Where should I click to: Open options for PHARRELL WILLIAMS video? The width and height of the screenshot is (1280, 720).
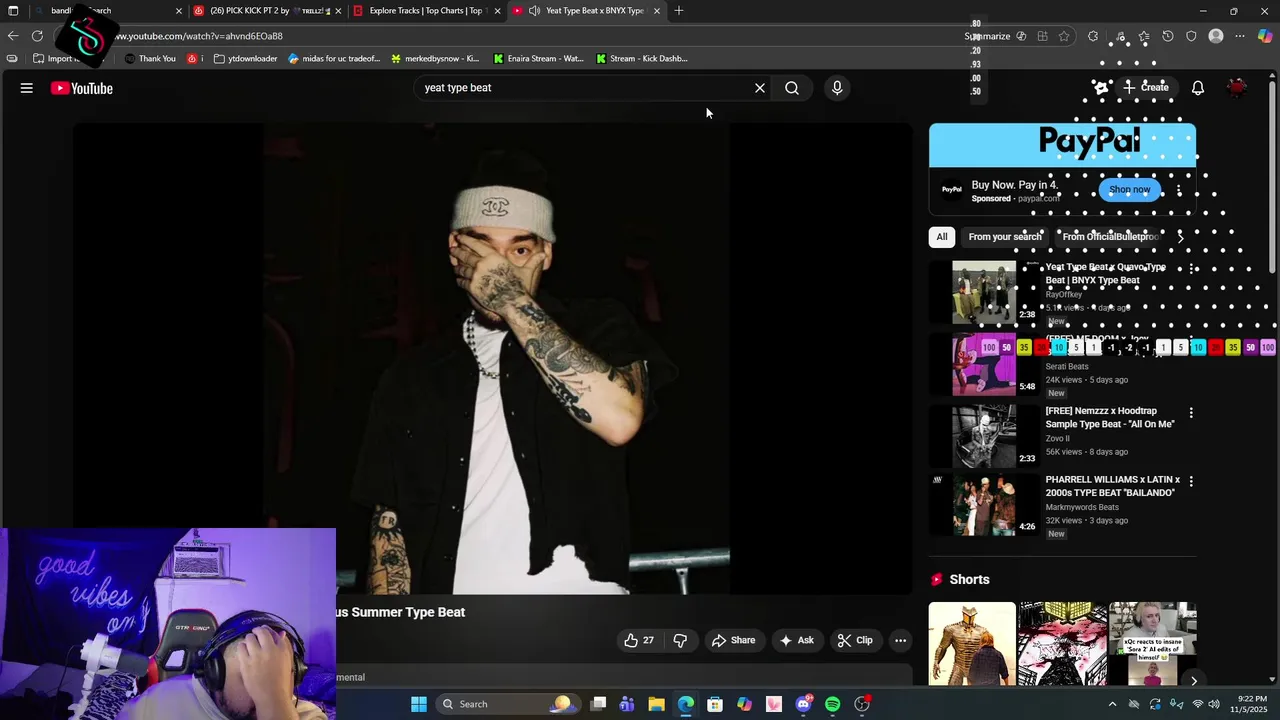click(1190, 481)
